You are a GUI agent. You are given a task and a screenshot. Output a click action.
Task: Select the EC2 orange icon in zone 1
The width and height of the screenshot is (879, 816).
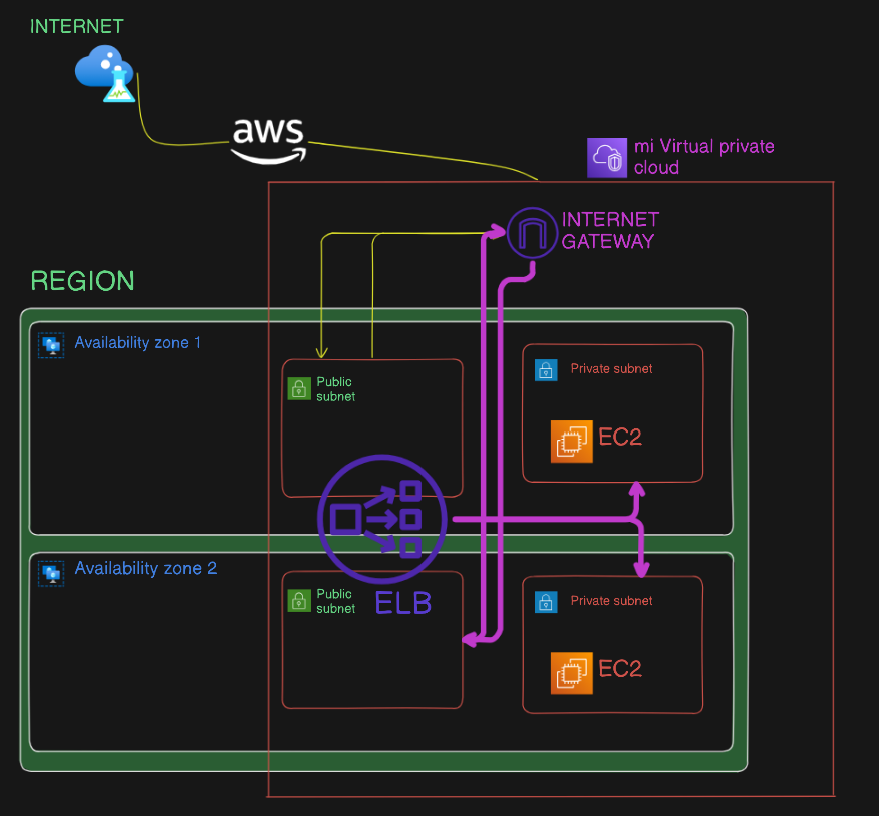coord(571,441)
